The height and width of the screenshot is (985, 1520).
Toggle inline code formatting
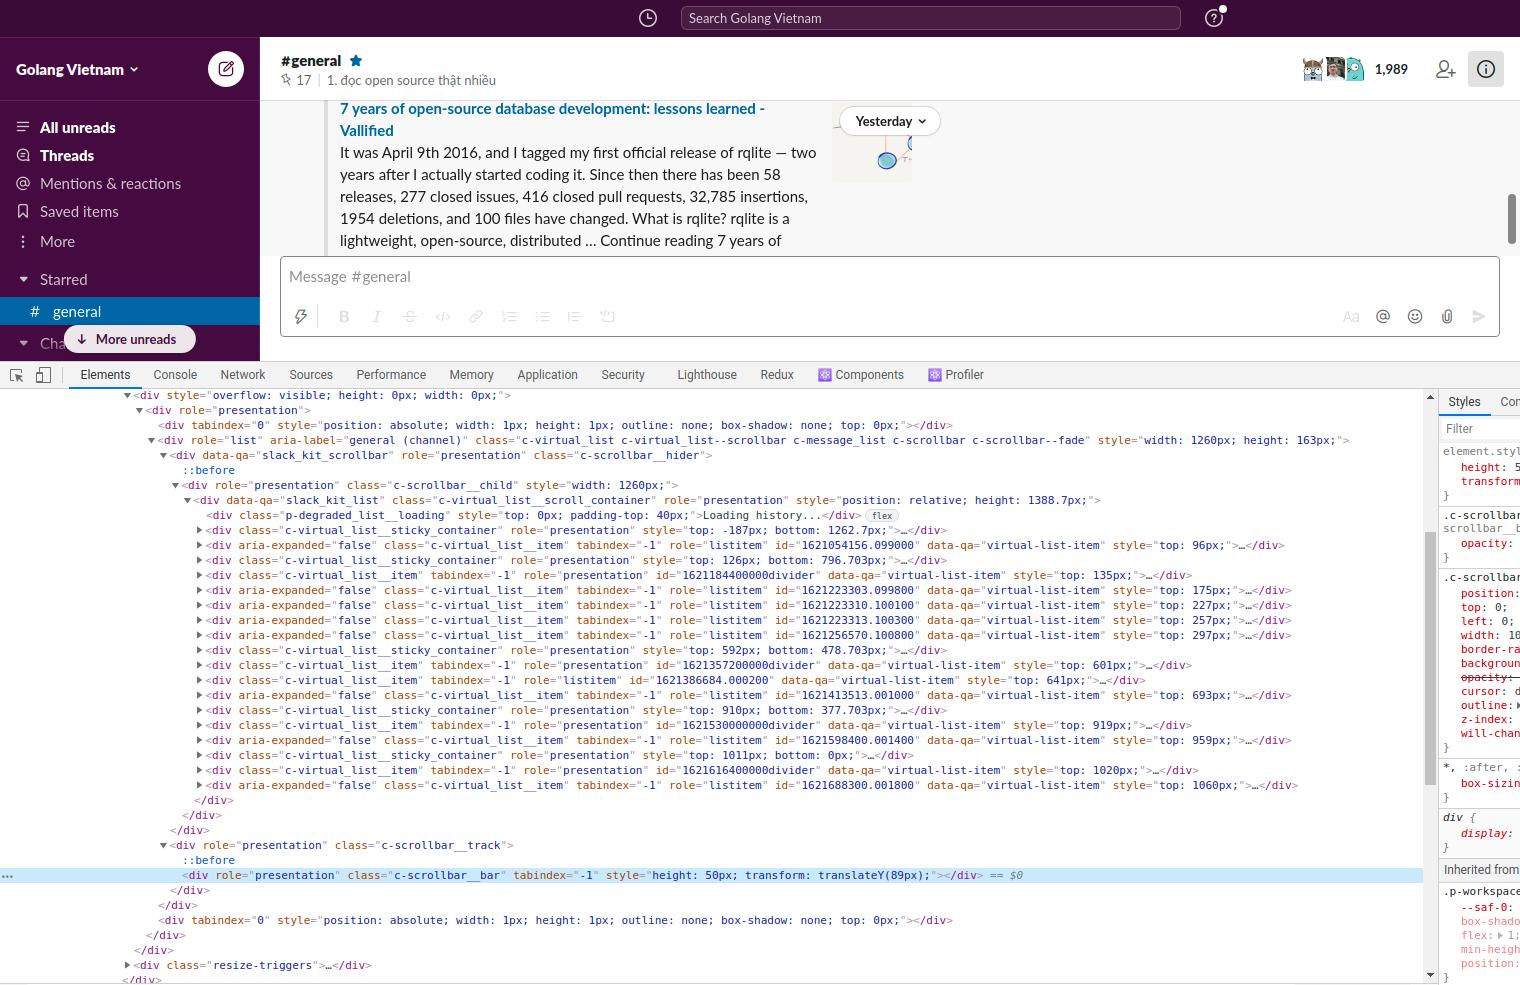pyautogui.click(x=443, y=316)
